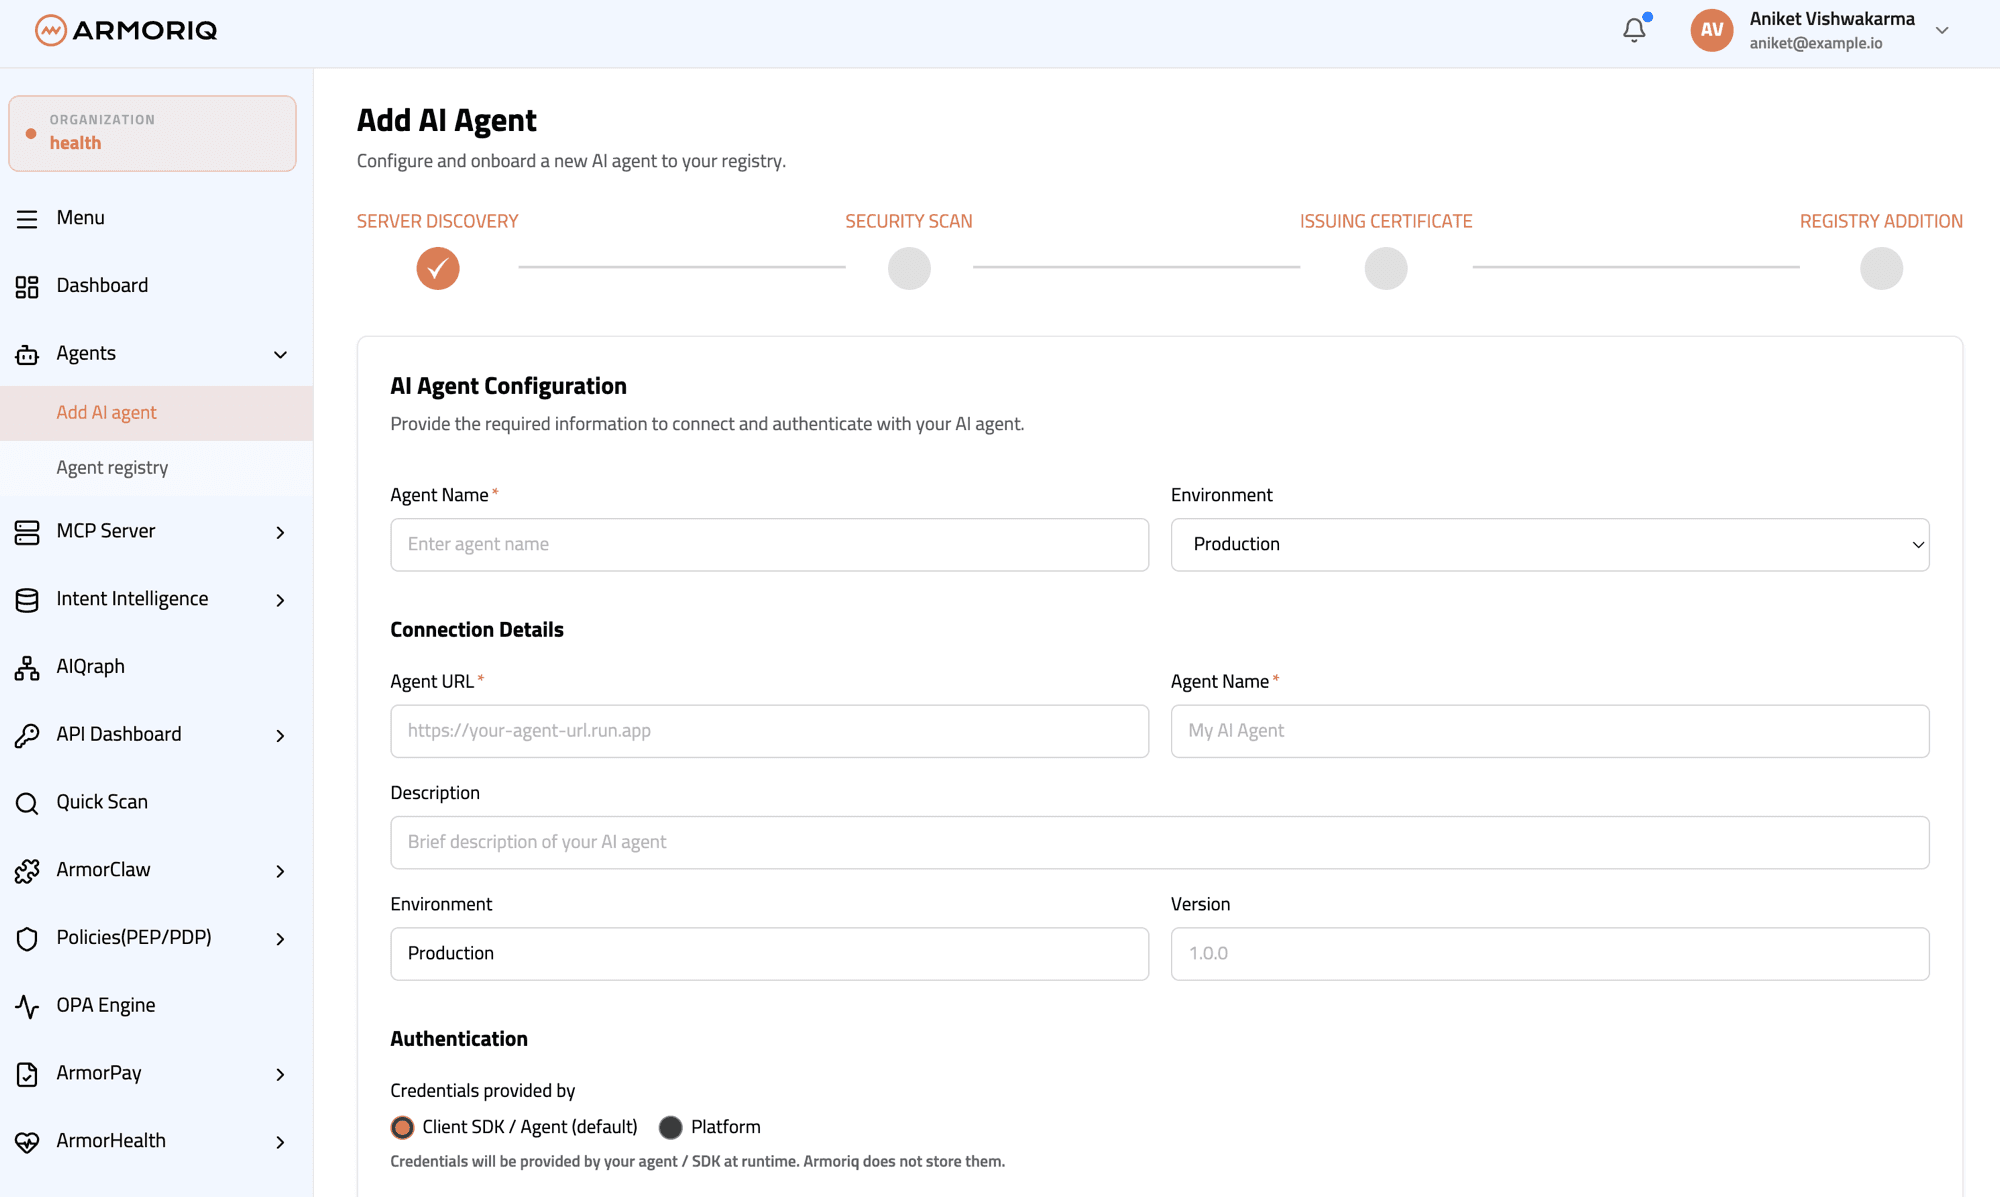
Task: Open Add AI agent in sidebar
Action: [x=156, y=413]
